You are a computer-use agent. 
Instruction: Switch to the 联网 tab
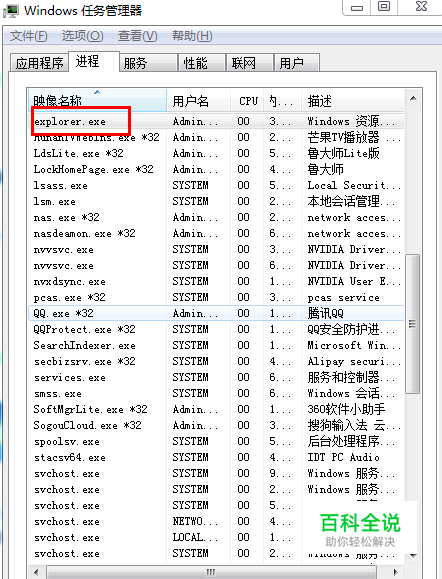(x=250, y=63)
